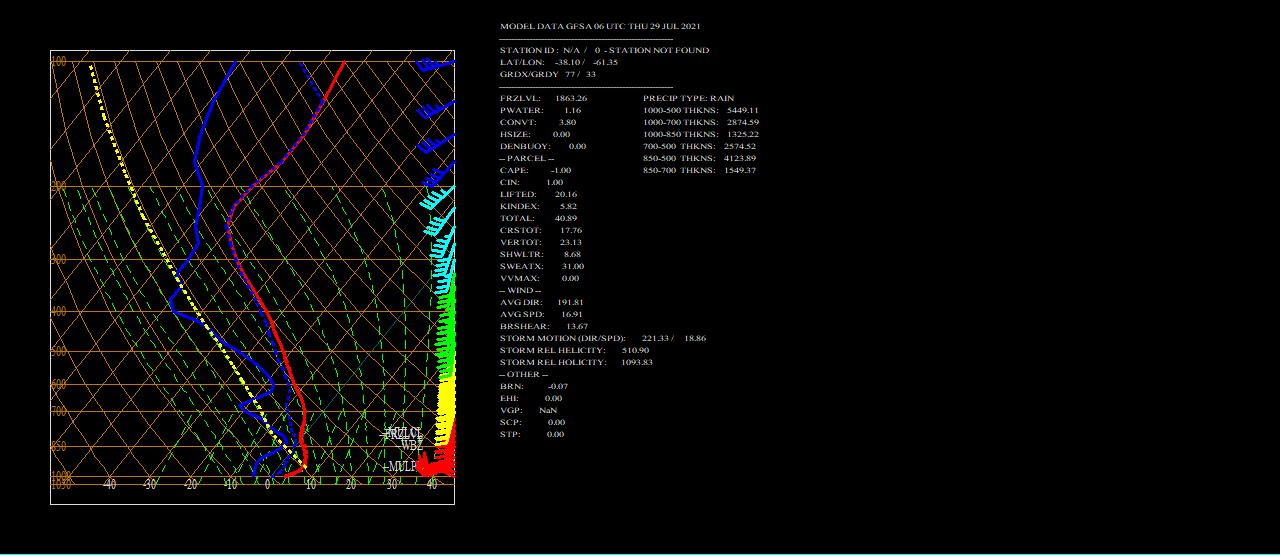Click the 400 pressure level label
Screen dimensions: 1280x555
59,312
